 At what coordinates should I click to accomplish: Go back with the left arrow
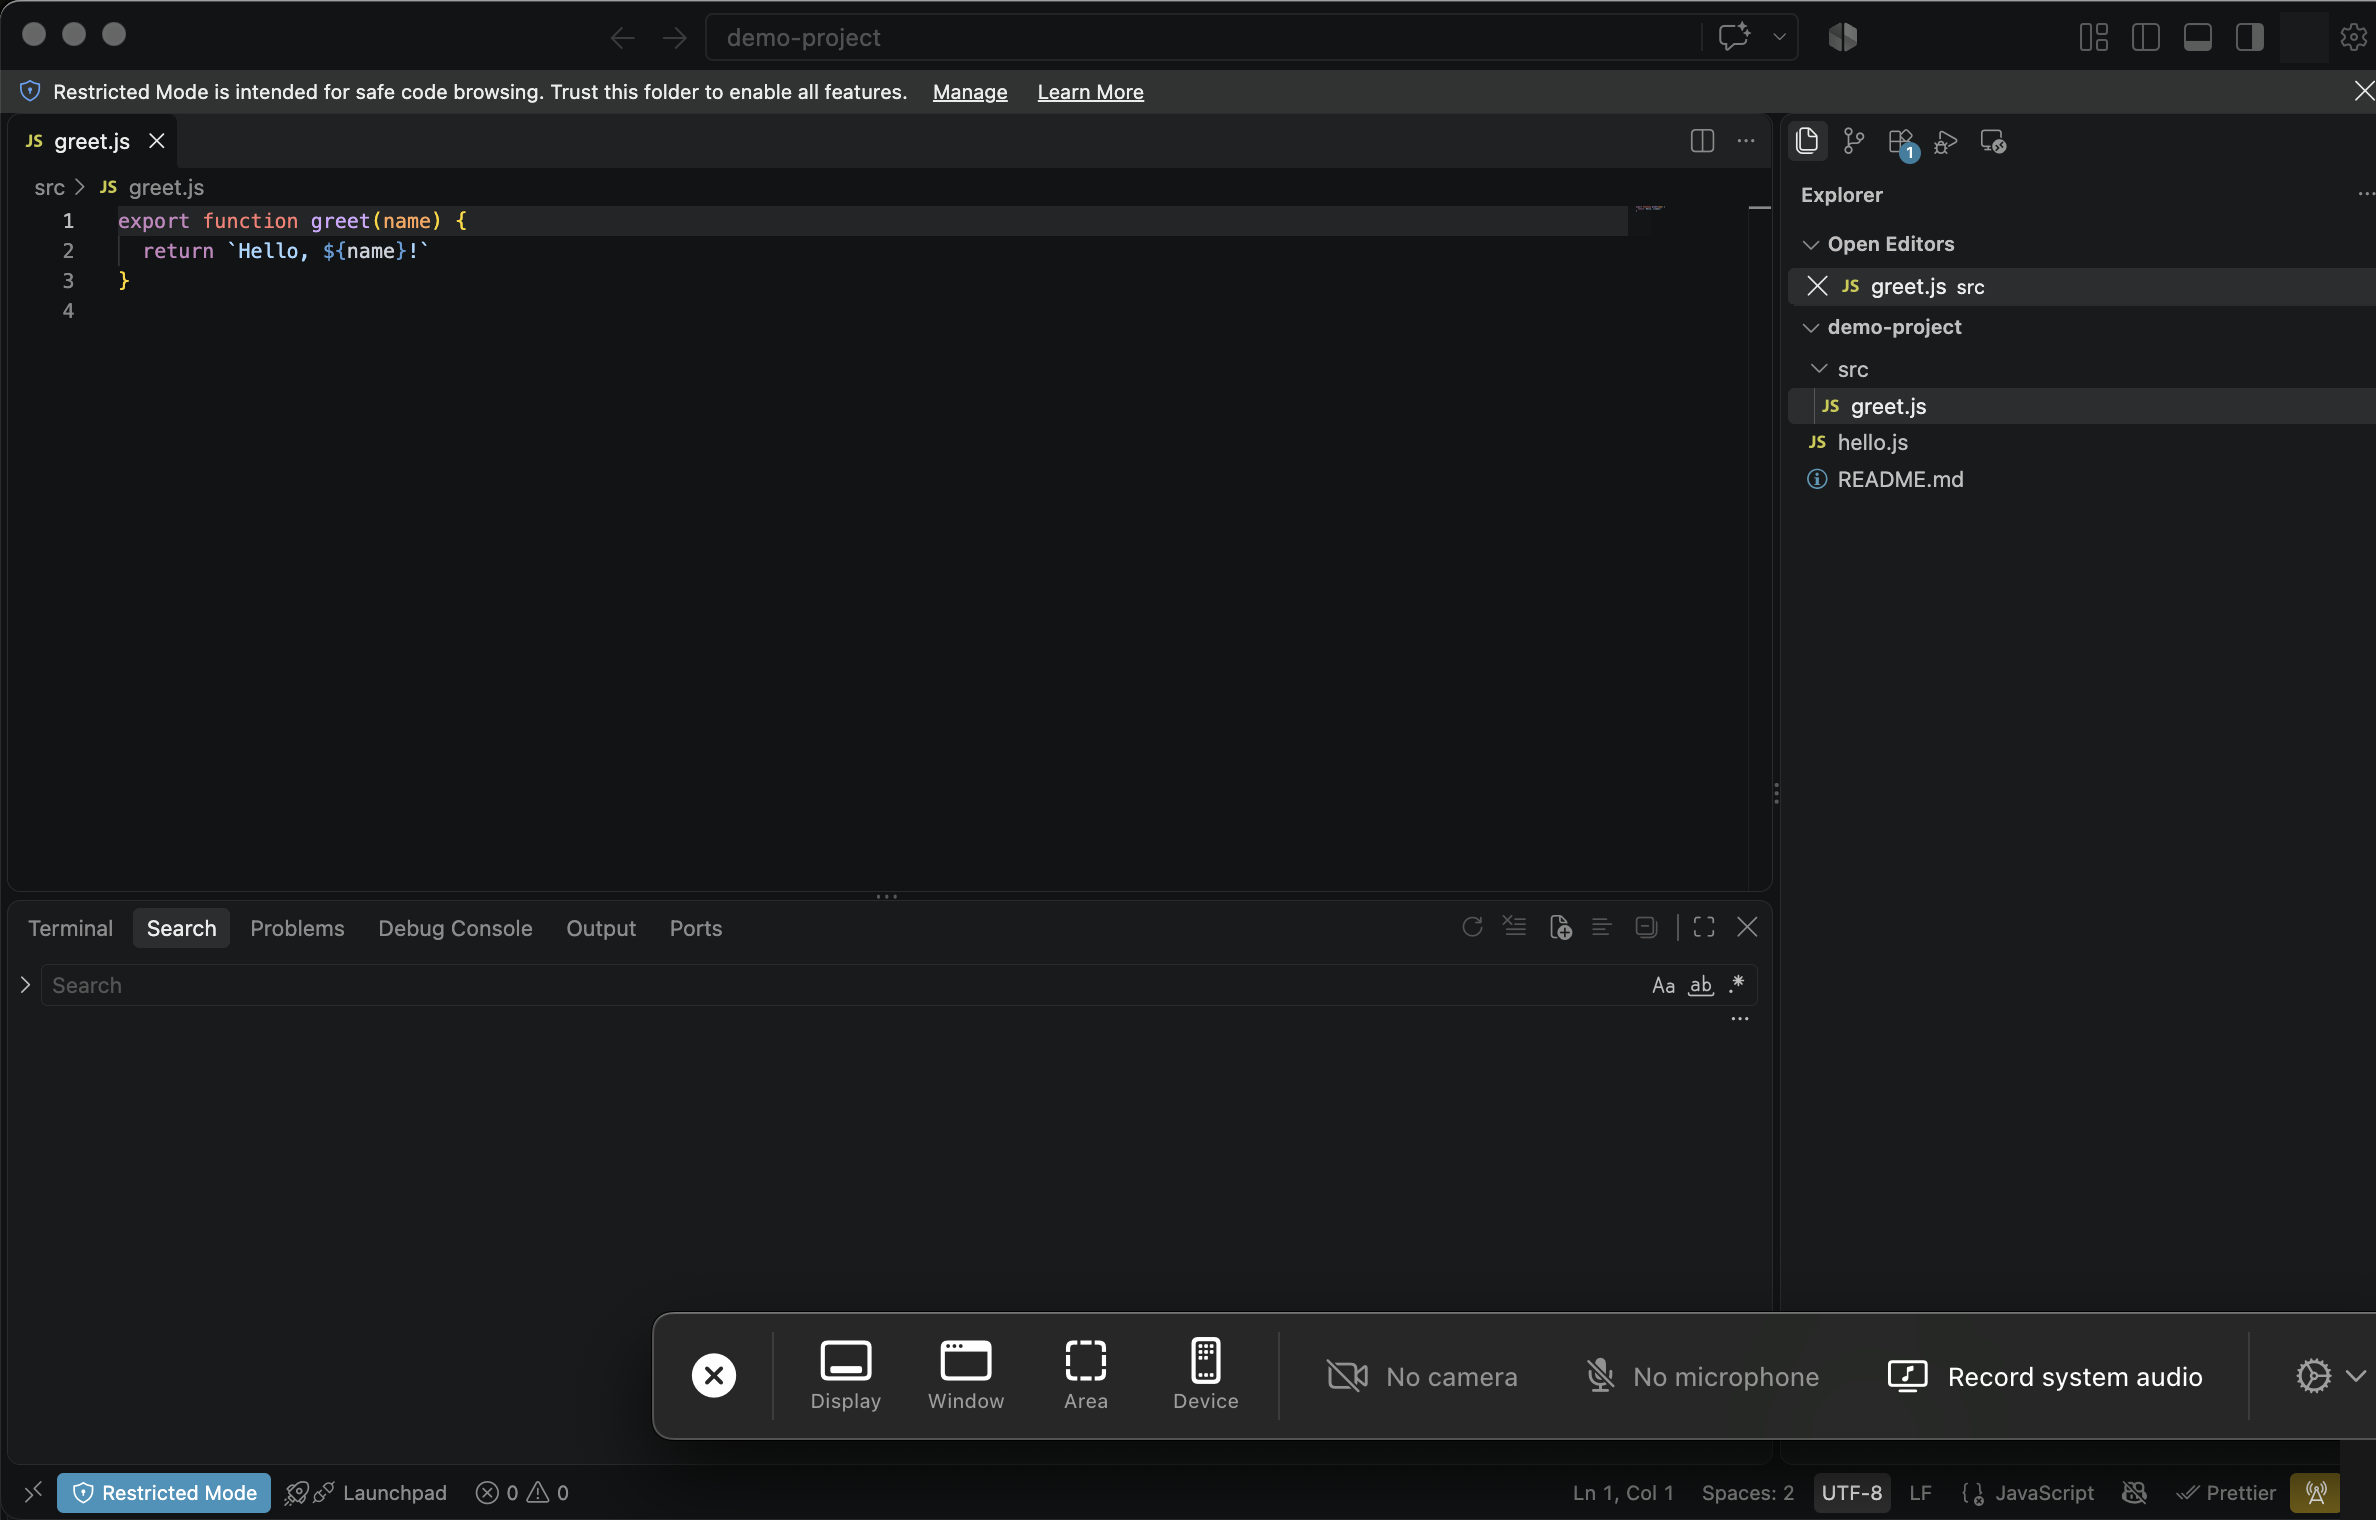(622, 38)
